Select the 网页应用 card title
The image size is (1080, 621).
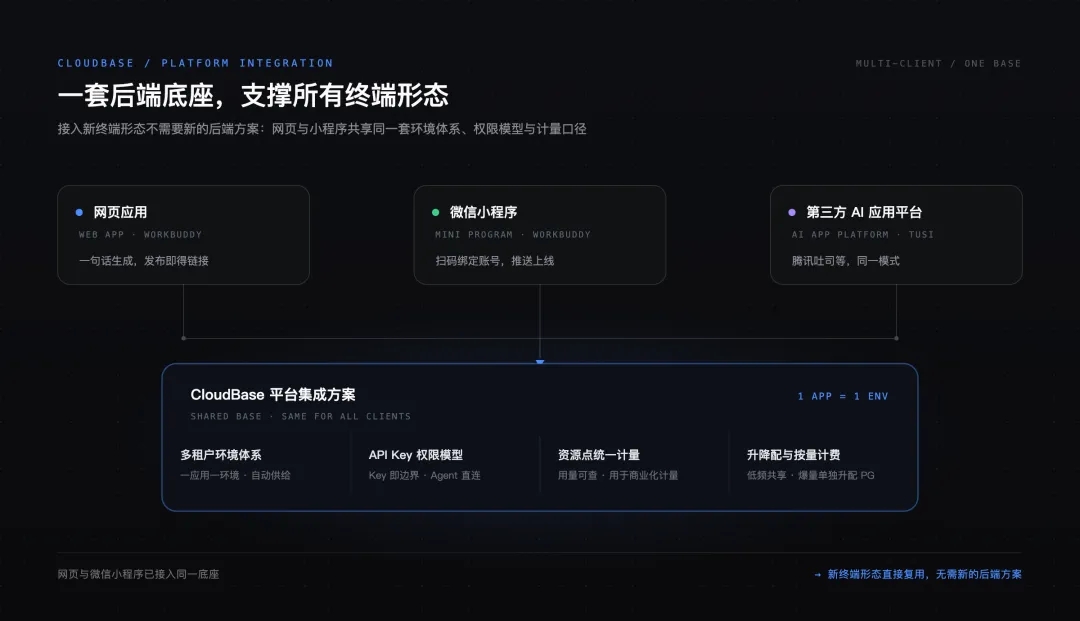pyautogui.click(x=121, y=212)
